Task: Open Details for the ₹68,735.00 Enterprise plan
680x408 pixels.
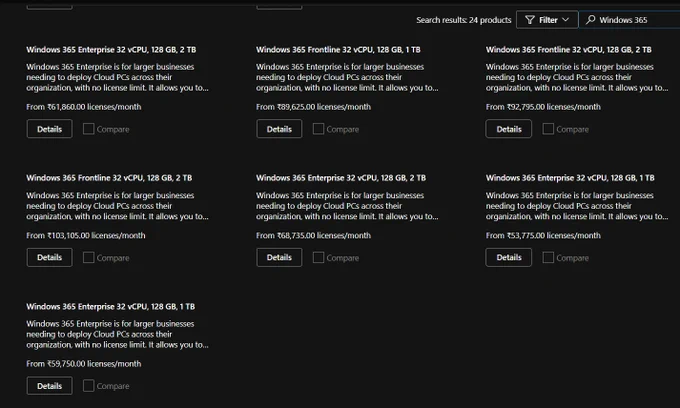Action: (x=279, y=258)
